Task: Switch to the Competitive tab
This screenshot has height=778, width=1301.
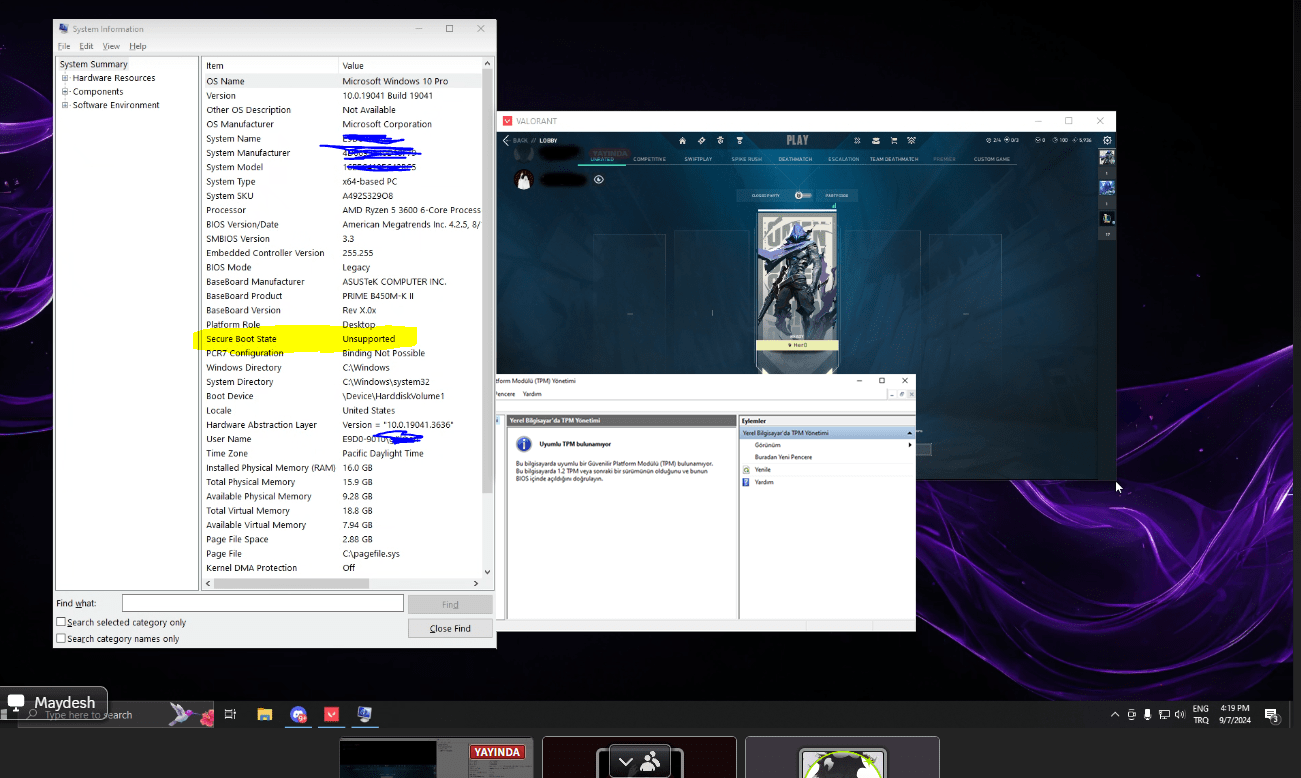Action: tap(649, 159)
